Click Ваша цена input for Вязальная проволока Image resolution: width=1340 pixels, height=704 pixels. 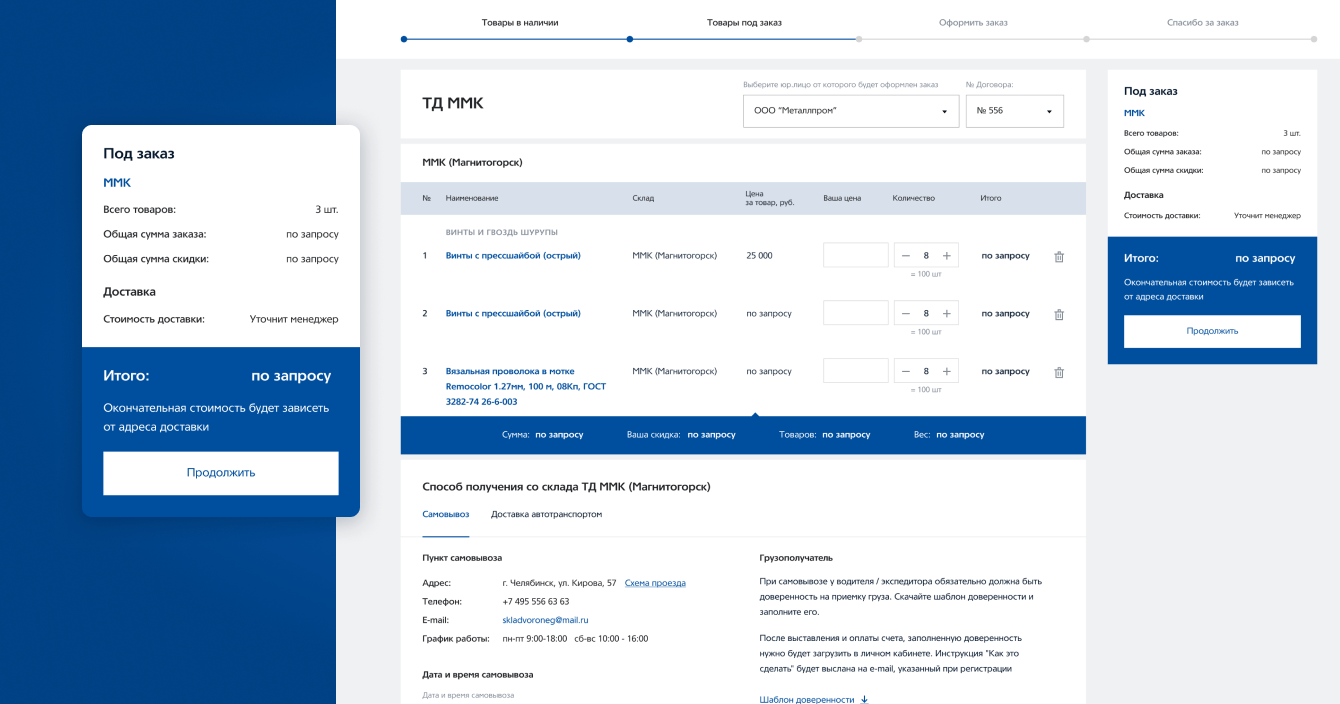click(856, 371)
